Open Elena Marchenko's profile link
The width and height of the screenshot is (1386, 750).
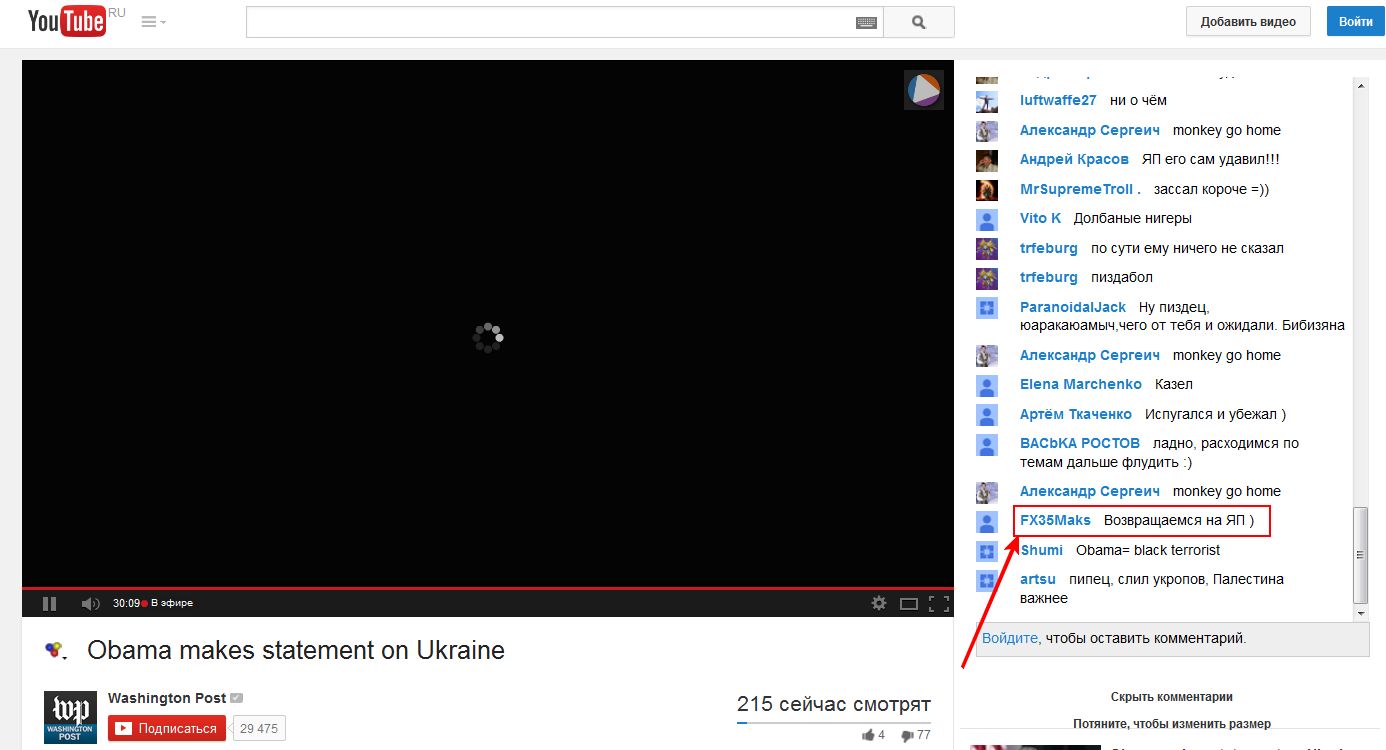(x=1081, y=384)
